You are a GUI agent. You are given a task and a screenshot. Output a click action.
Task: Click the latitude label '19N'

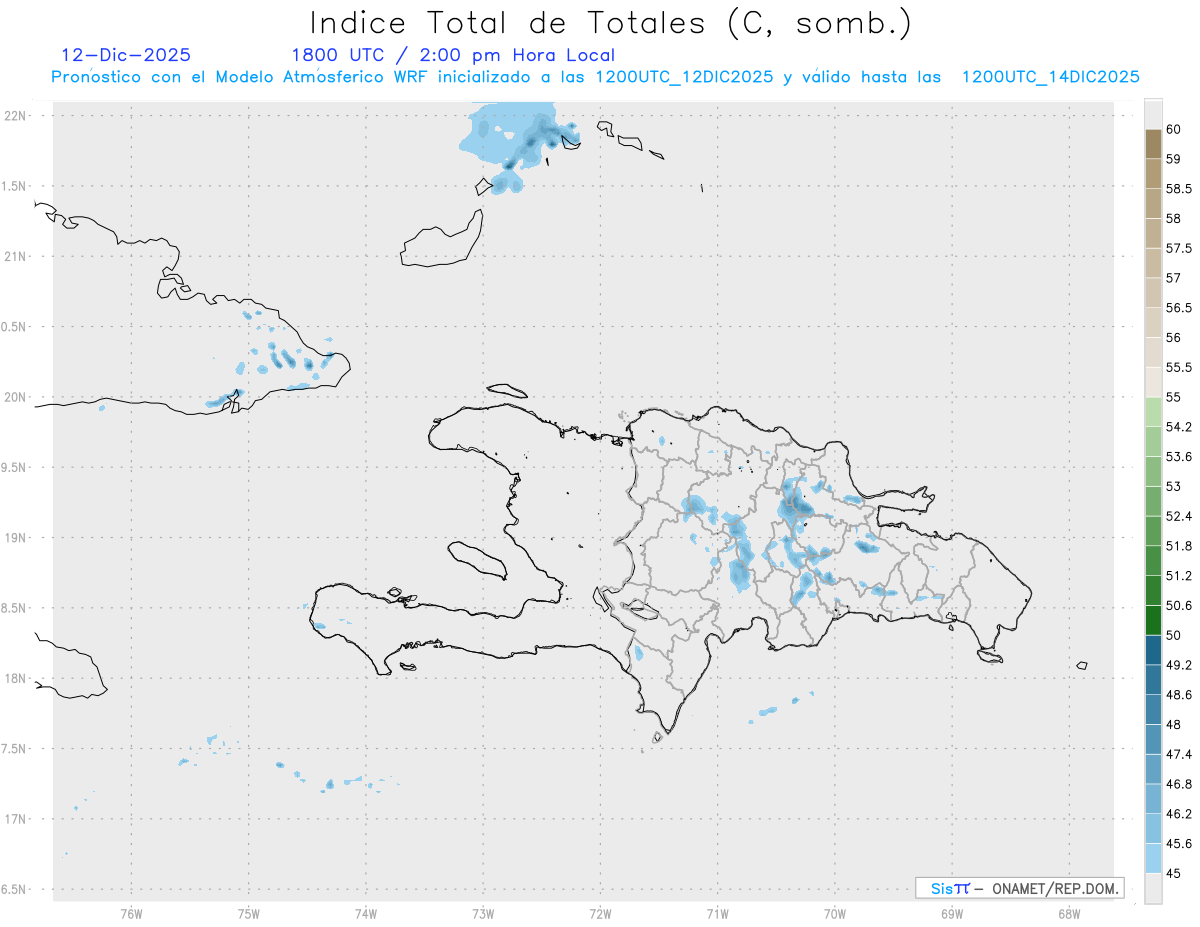16,537
